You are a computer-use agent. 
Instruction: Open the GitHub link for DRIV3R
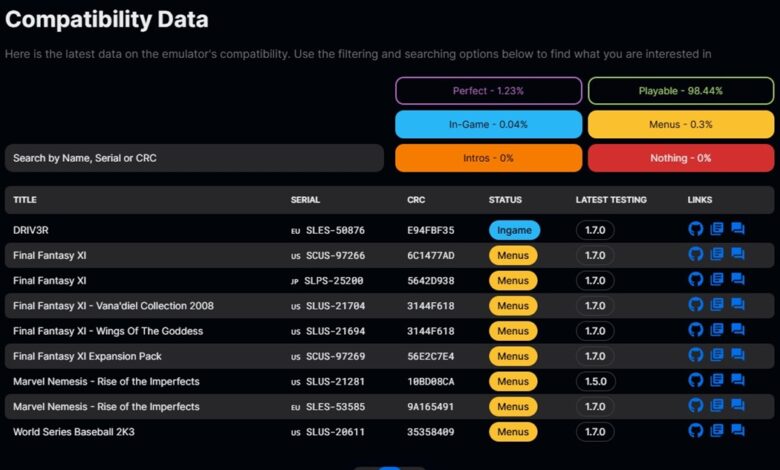click(x=696, y=229)
